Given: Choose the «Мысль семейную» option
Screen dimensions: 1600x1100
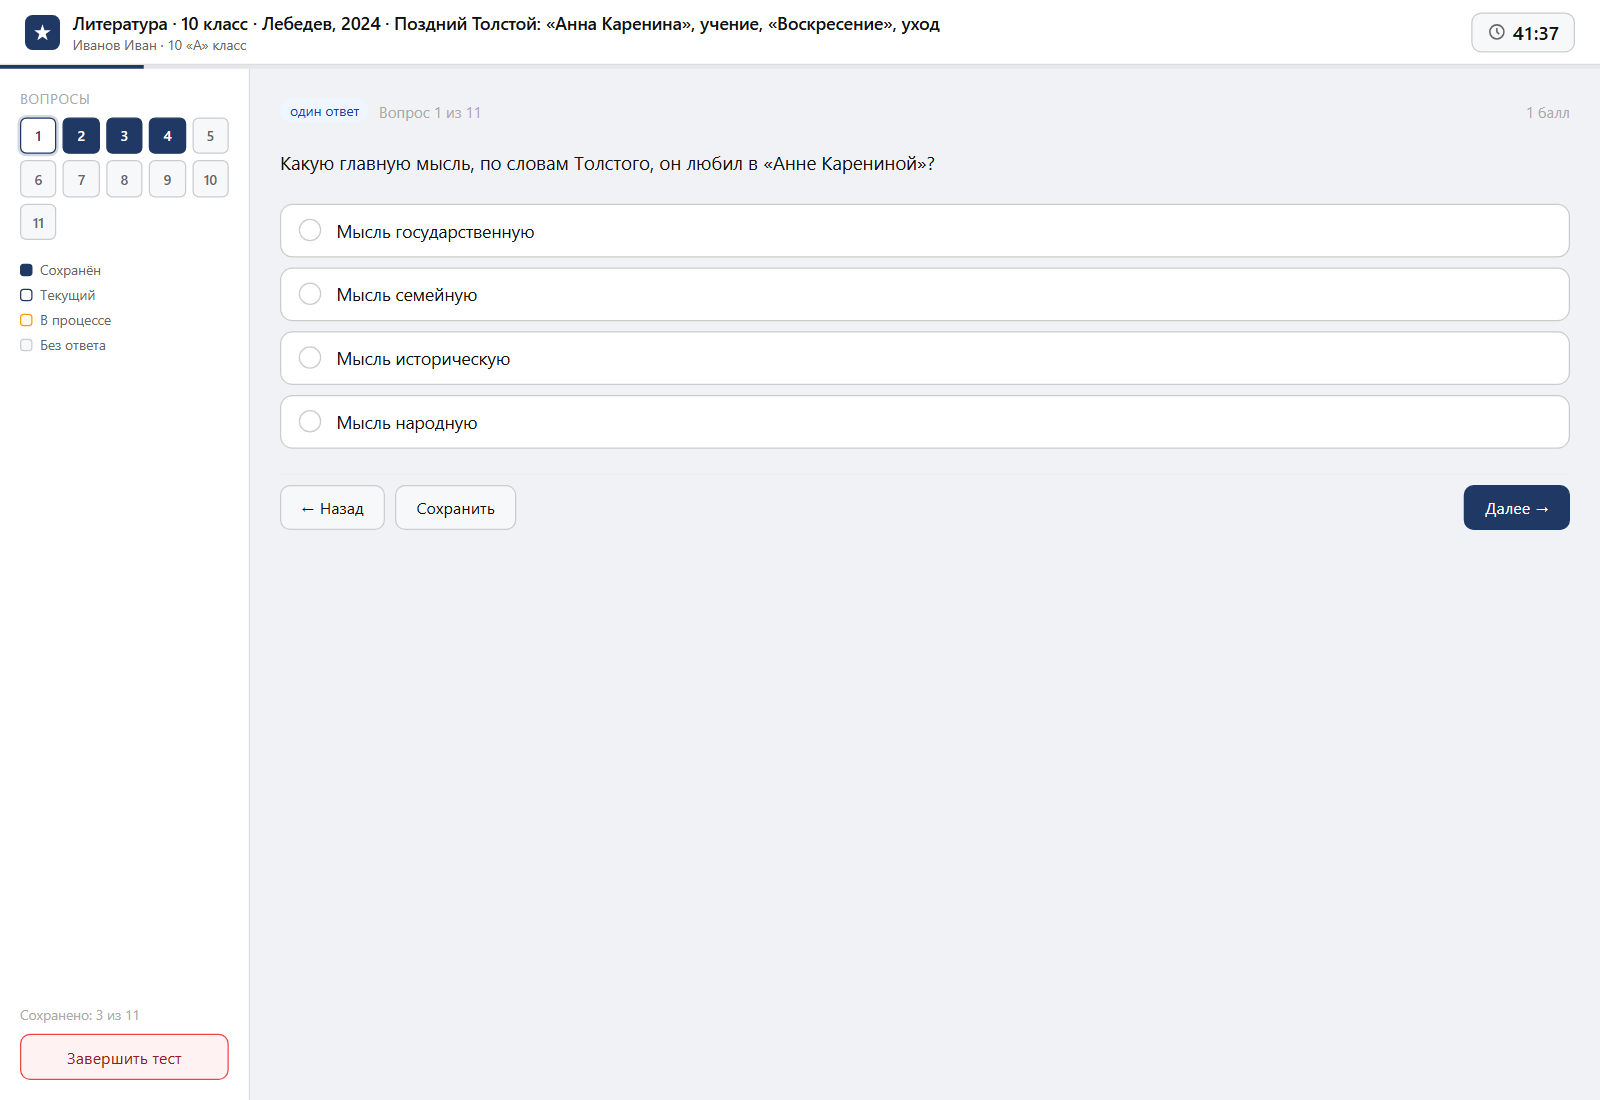Looking at the screenshot, I should pos(925,295).
